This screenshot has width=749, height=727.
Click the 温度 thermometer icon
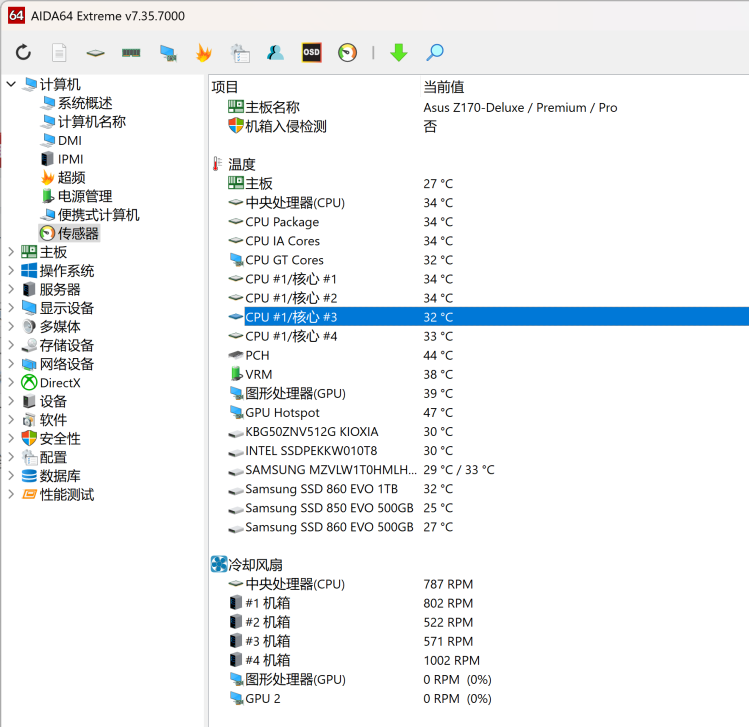(217, 164)
